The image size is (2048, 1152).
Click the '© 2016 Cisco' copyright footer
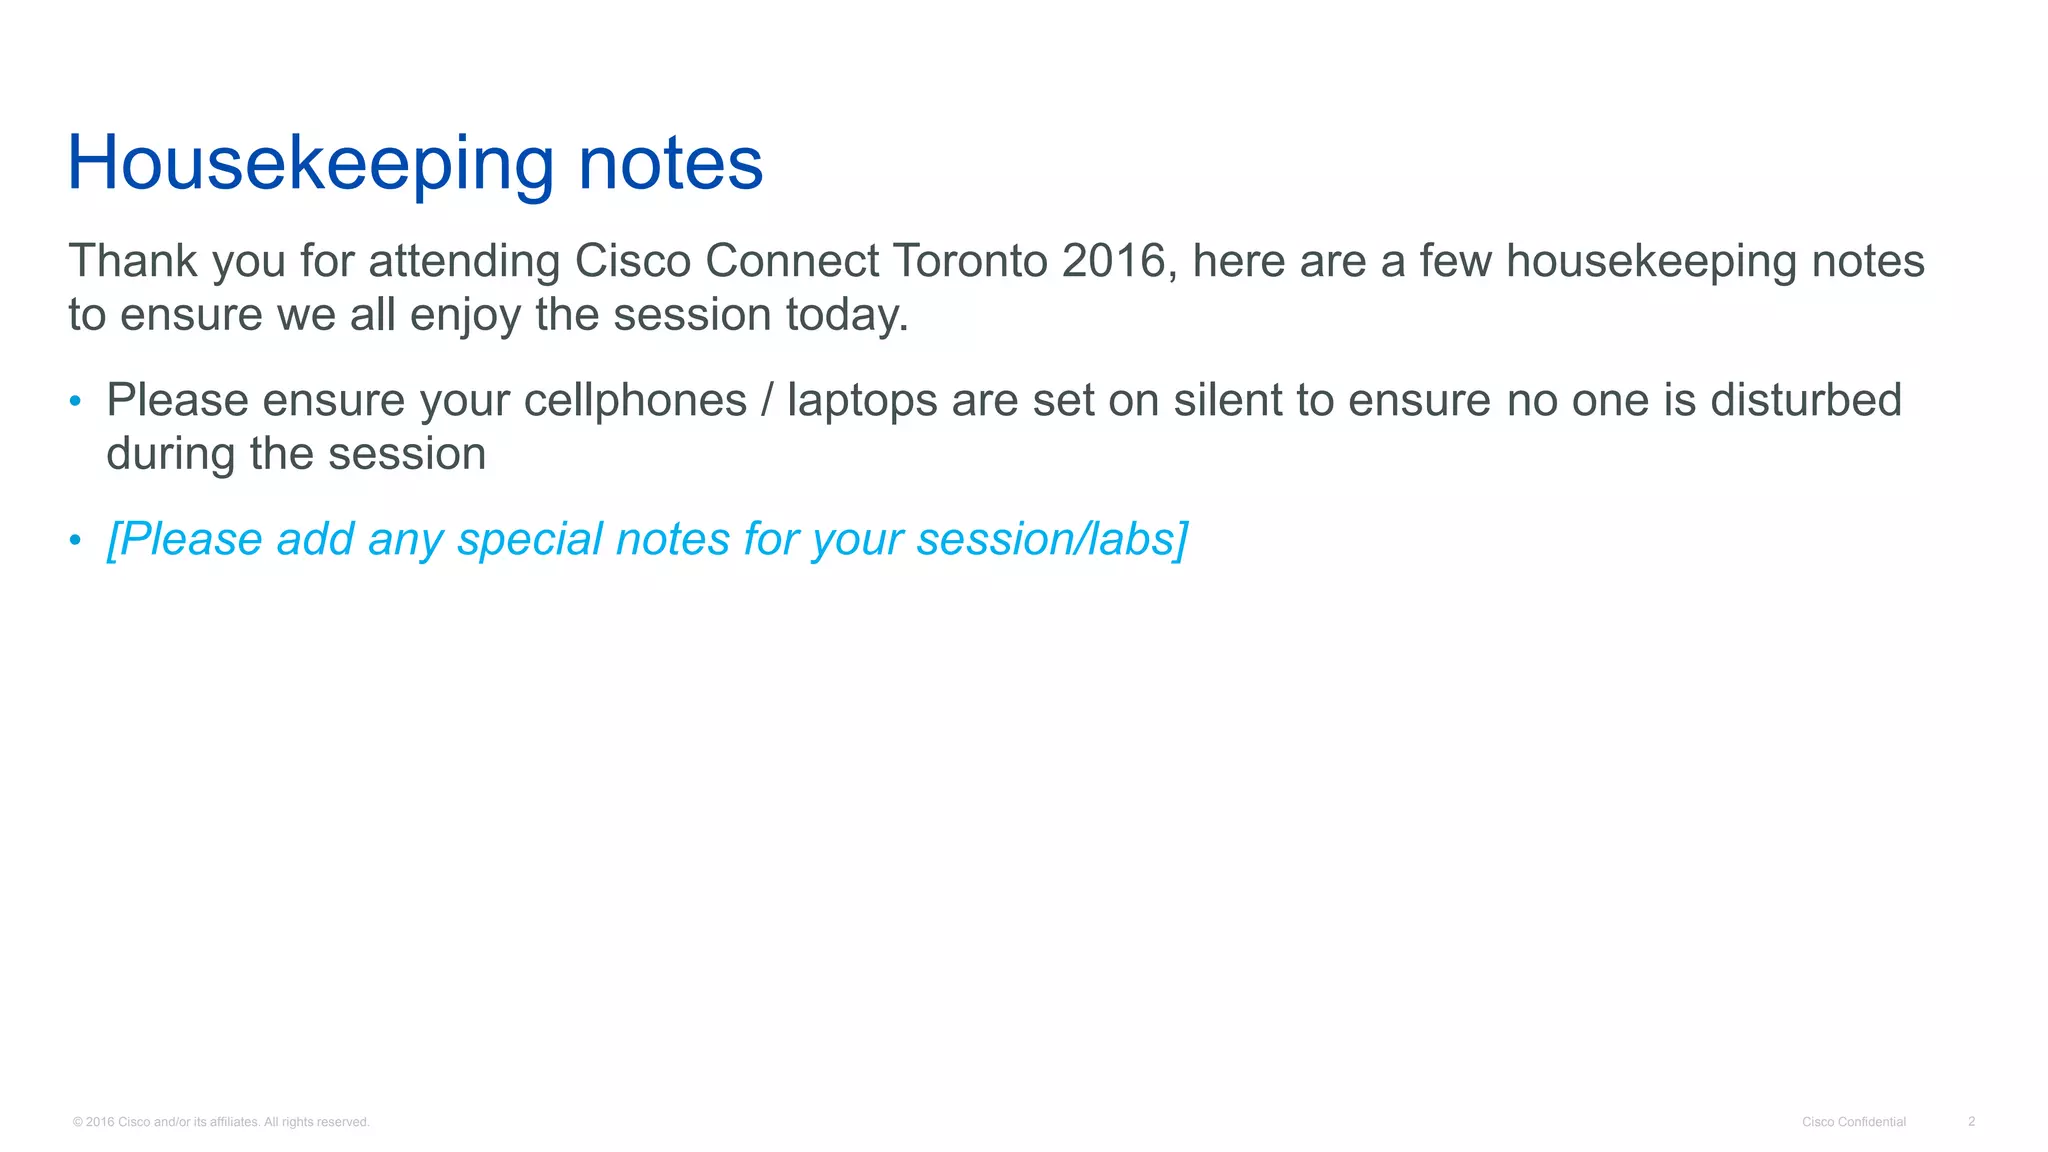221,1122
